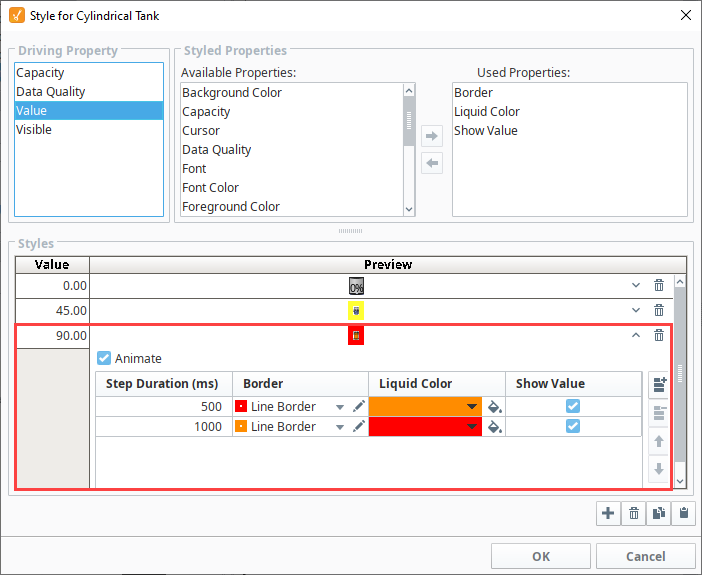This screenshot has height=575, width=702.
Task: Click the Step Duration (ms) column header
Action: pyautogui.click(x=164, y=384)
